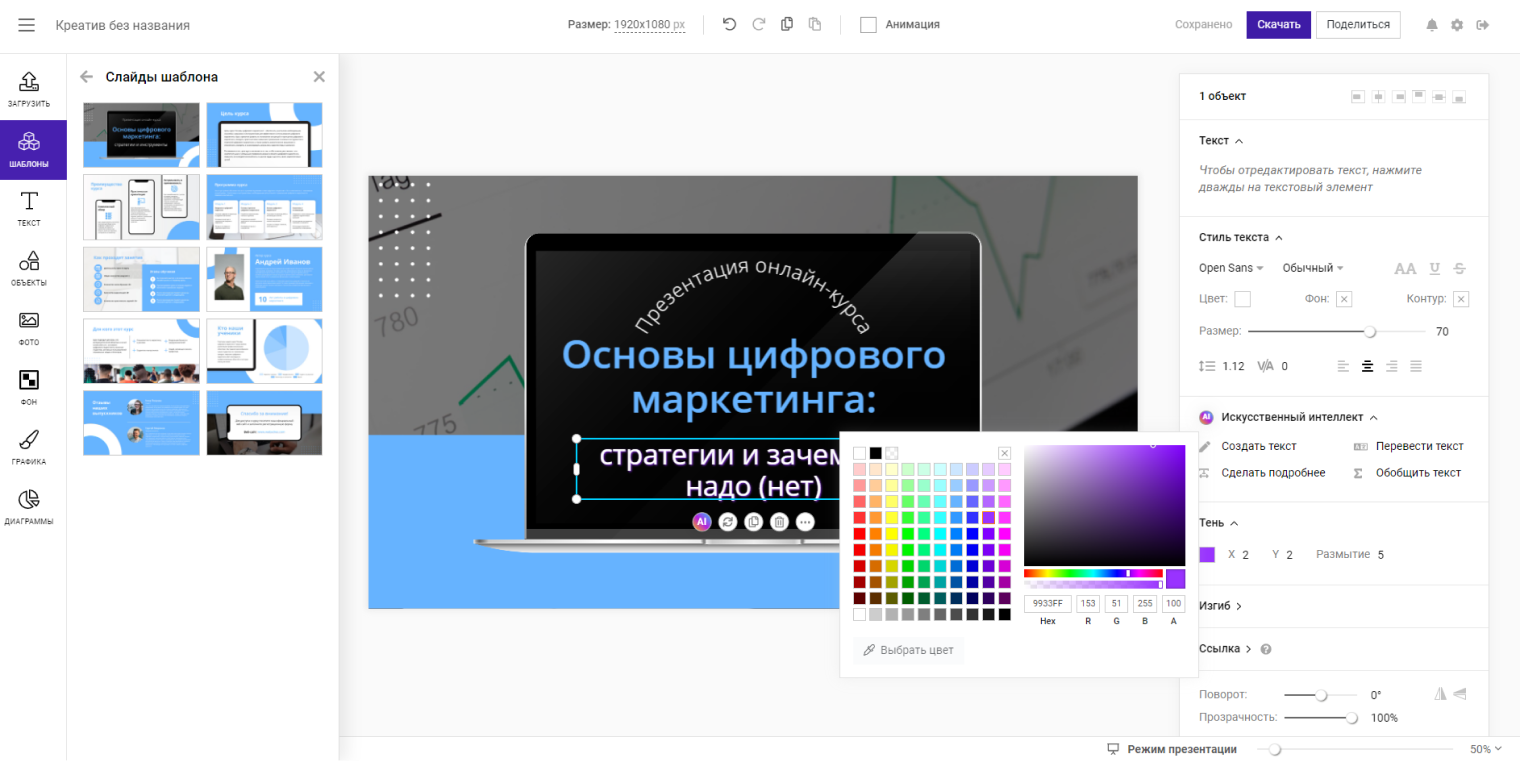Open the Текст sidebar tab

pos(29,209)
